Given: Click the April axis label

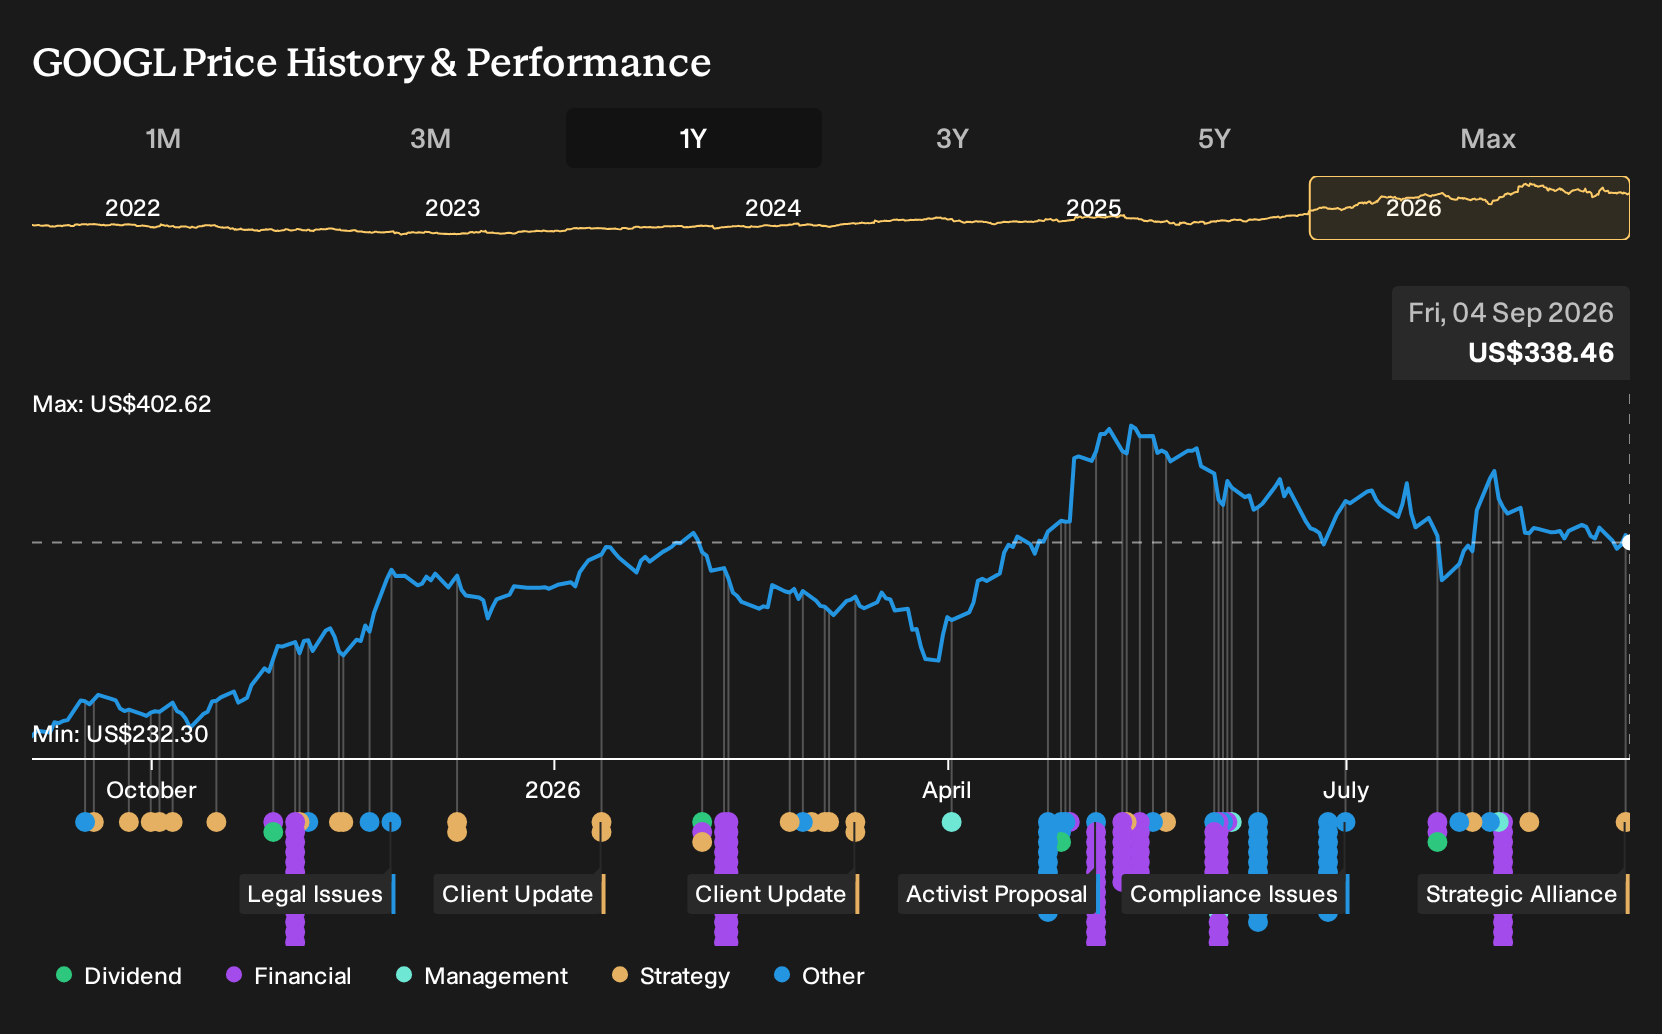Looking at the screenshot, I should (x=947, y=790).
